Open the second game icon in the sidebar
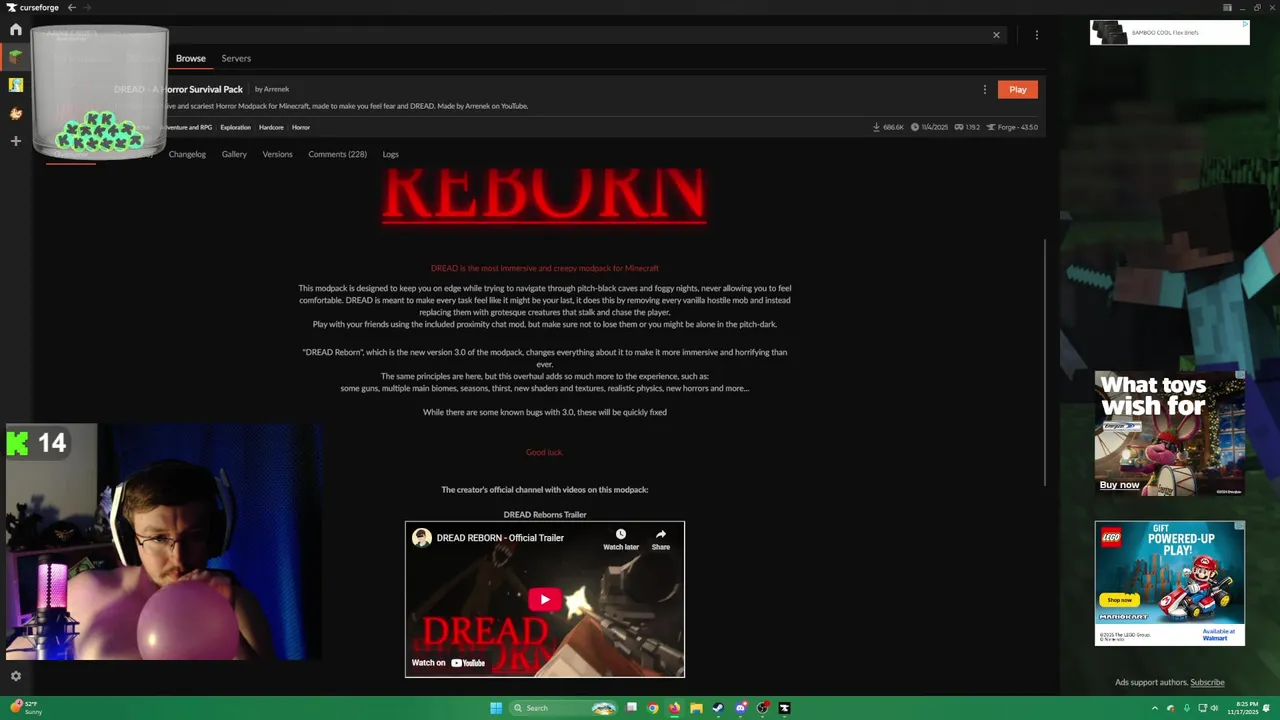Image resolution: width=1280 pixels, height=720 pixels. pos(15,85)
